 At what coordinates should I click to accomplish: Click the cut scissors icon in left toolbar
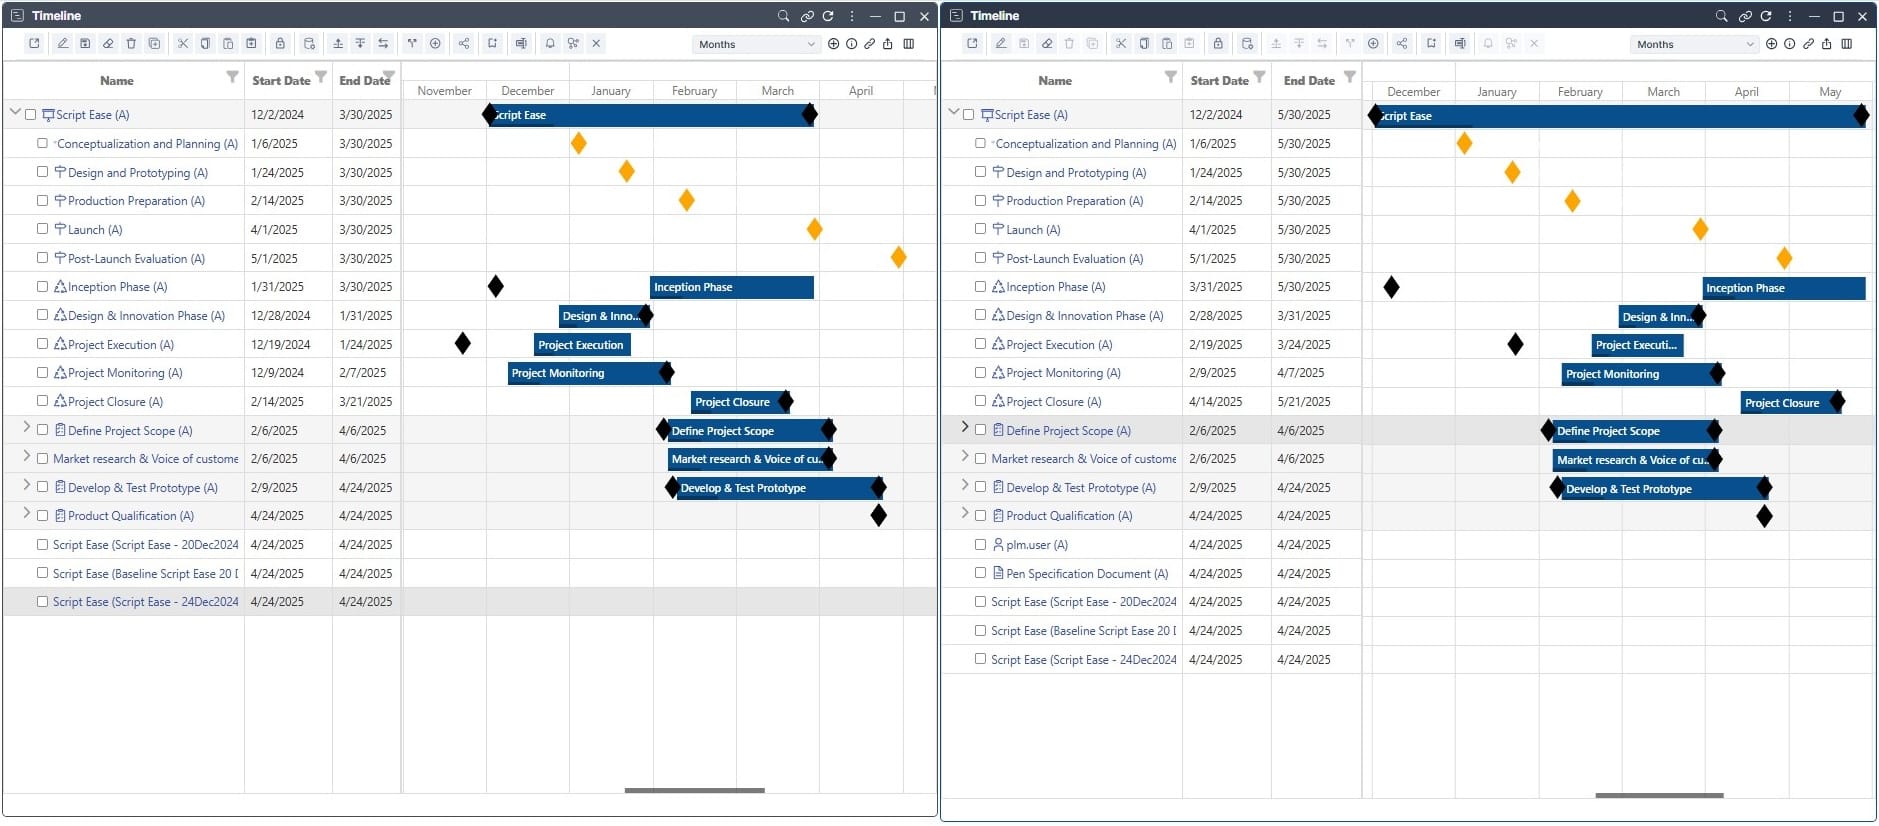pos(182,44)
